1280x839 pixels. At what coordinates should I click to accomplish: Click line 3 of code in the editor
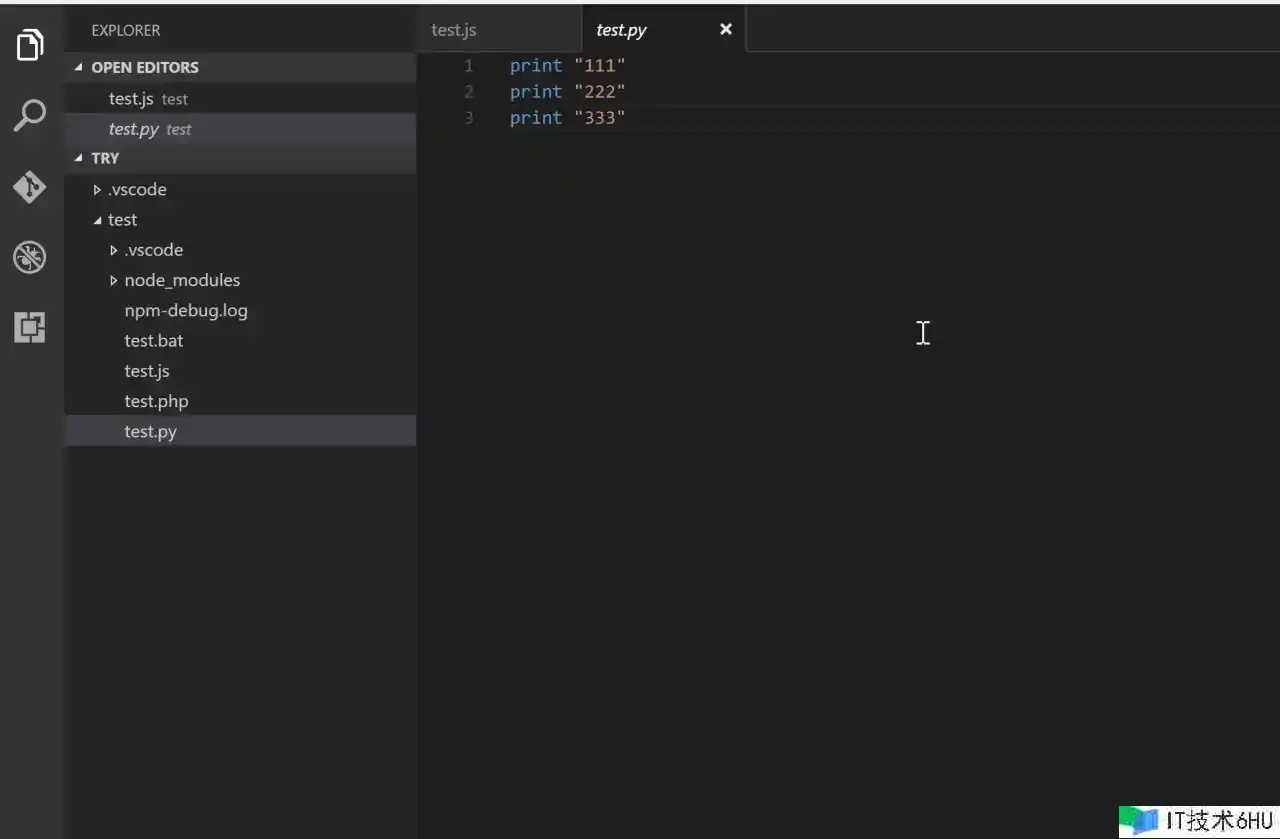567,118
